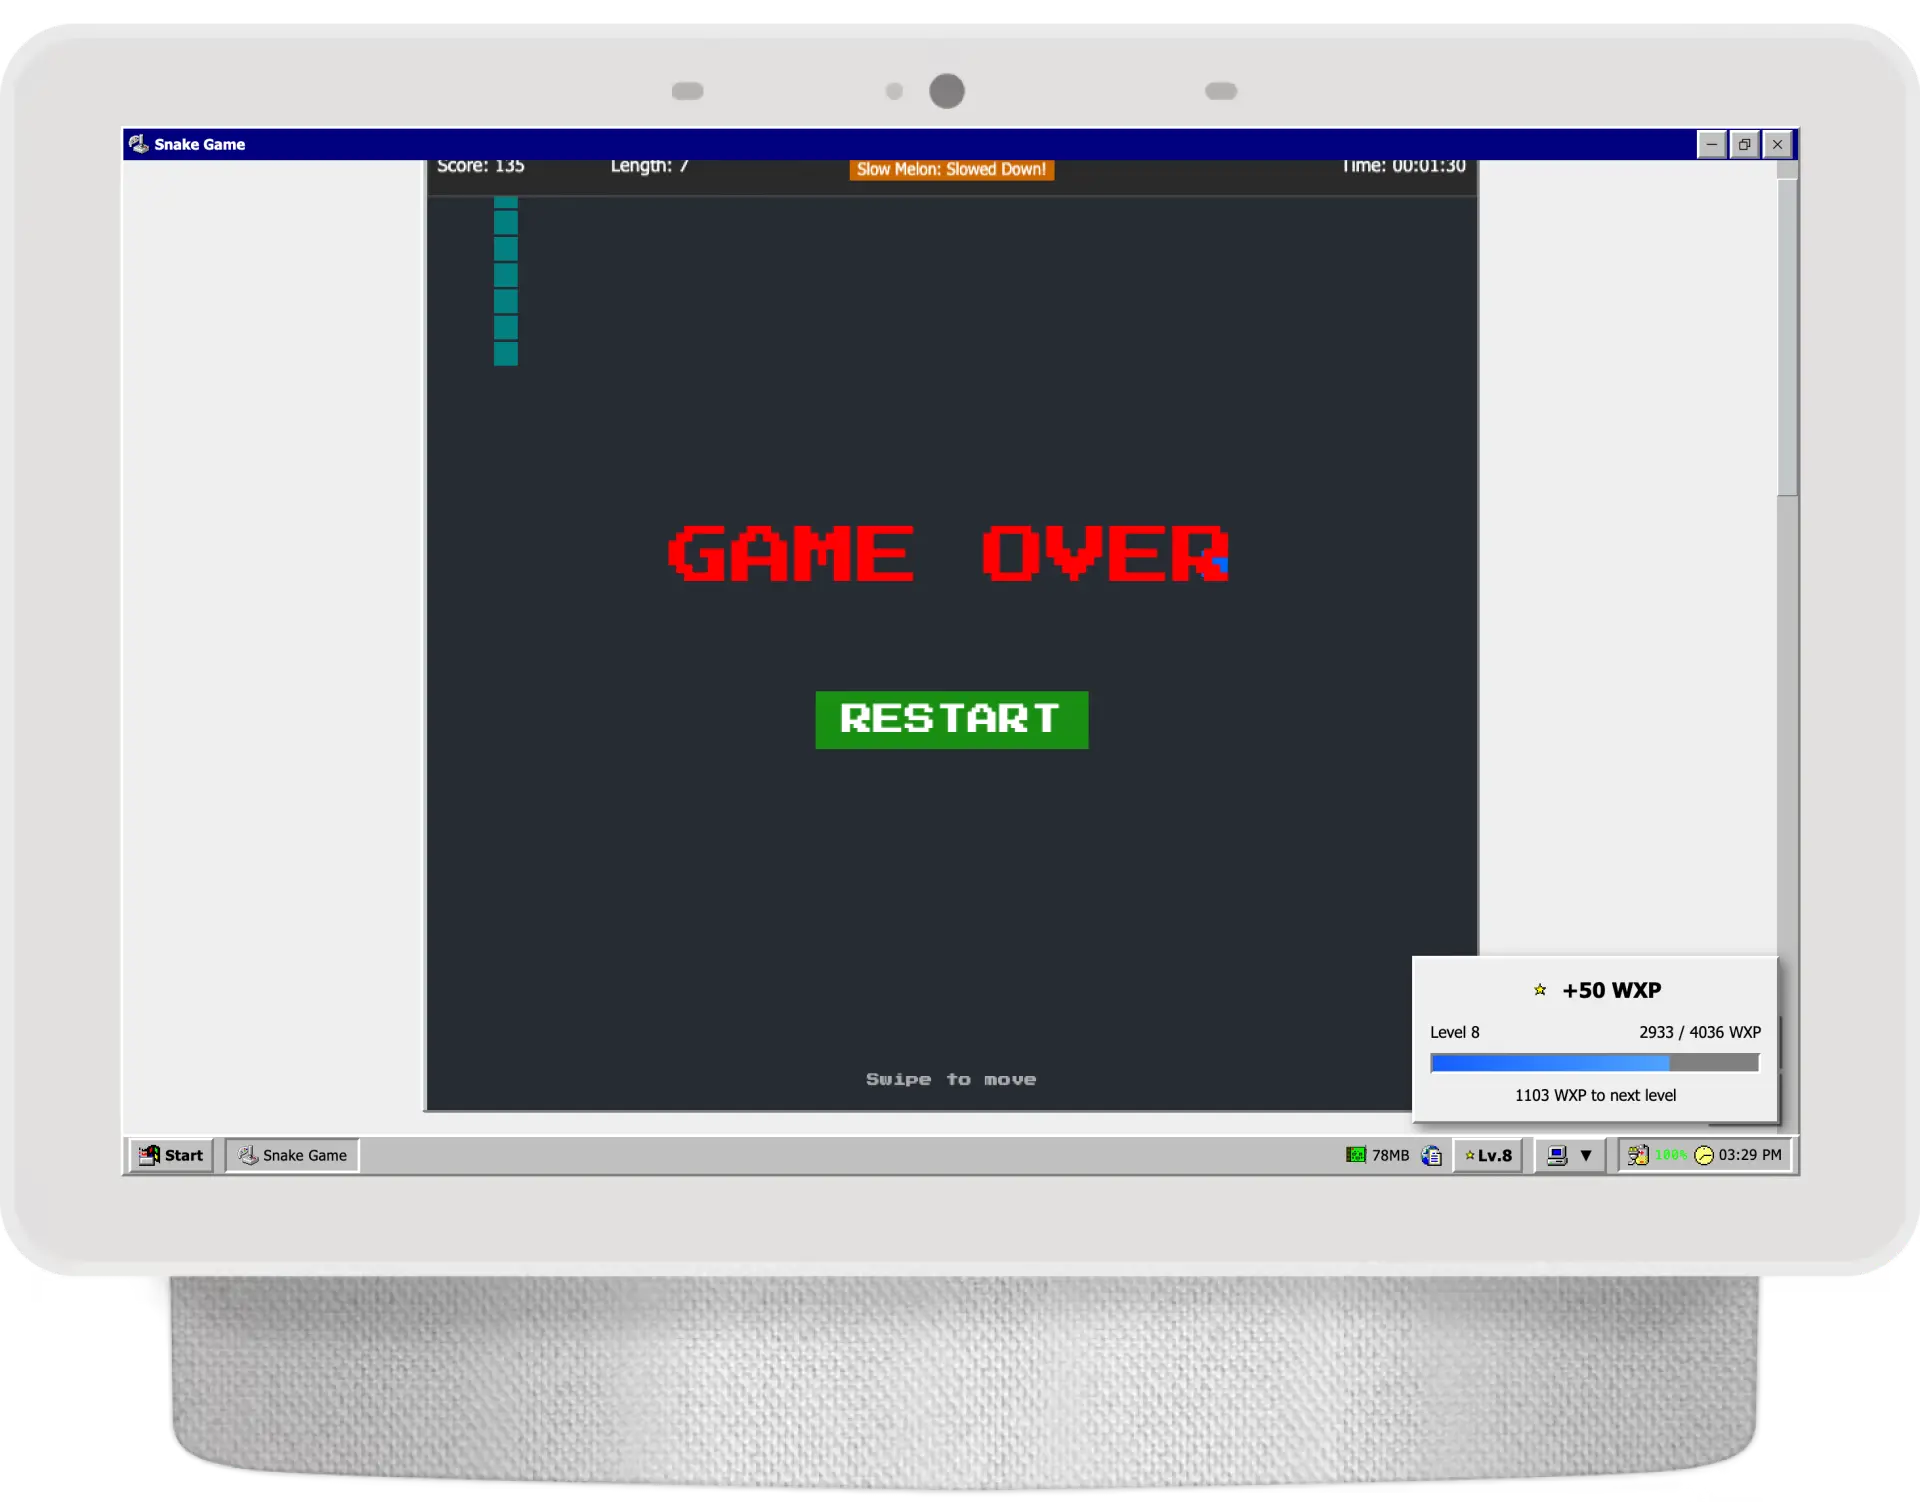1920x1502 pixels.
Task: Click the globe document icon in the system tray
Action: point(1432,1155)
